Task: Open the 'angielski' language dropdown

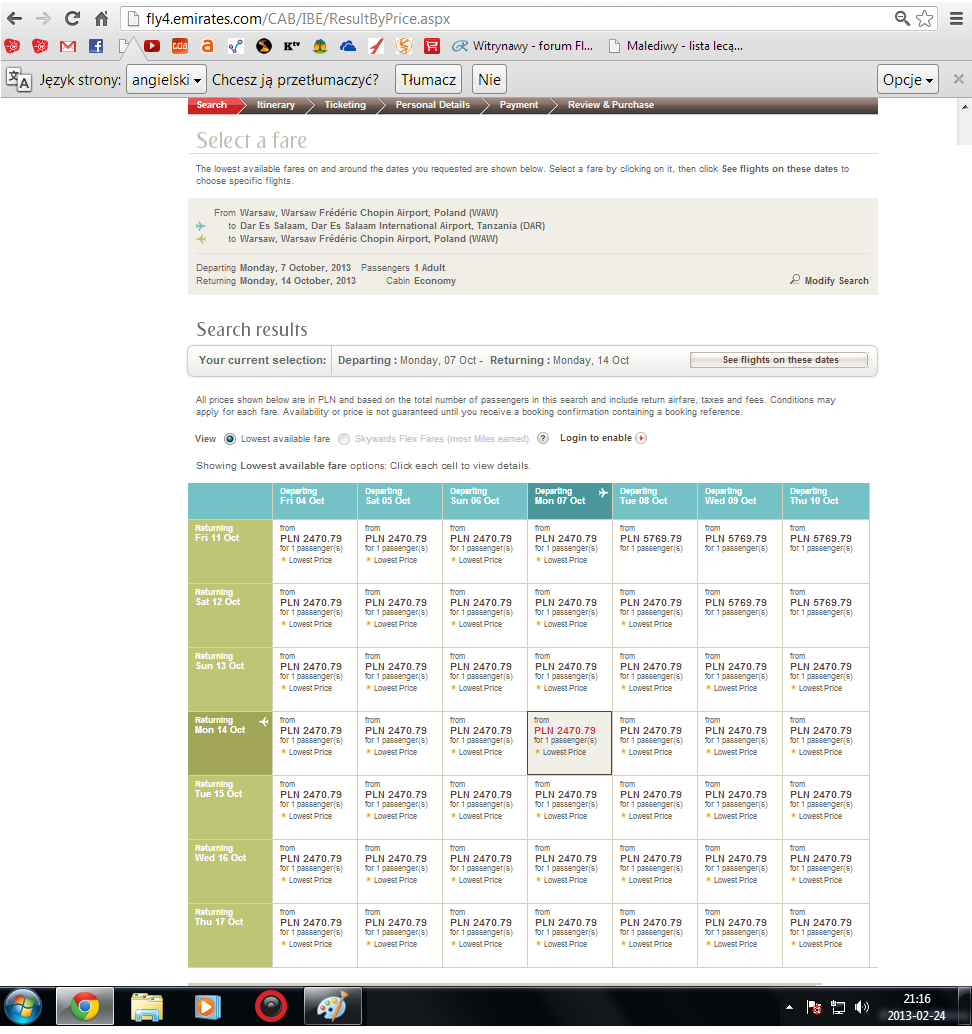Action: point(166,80)
